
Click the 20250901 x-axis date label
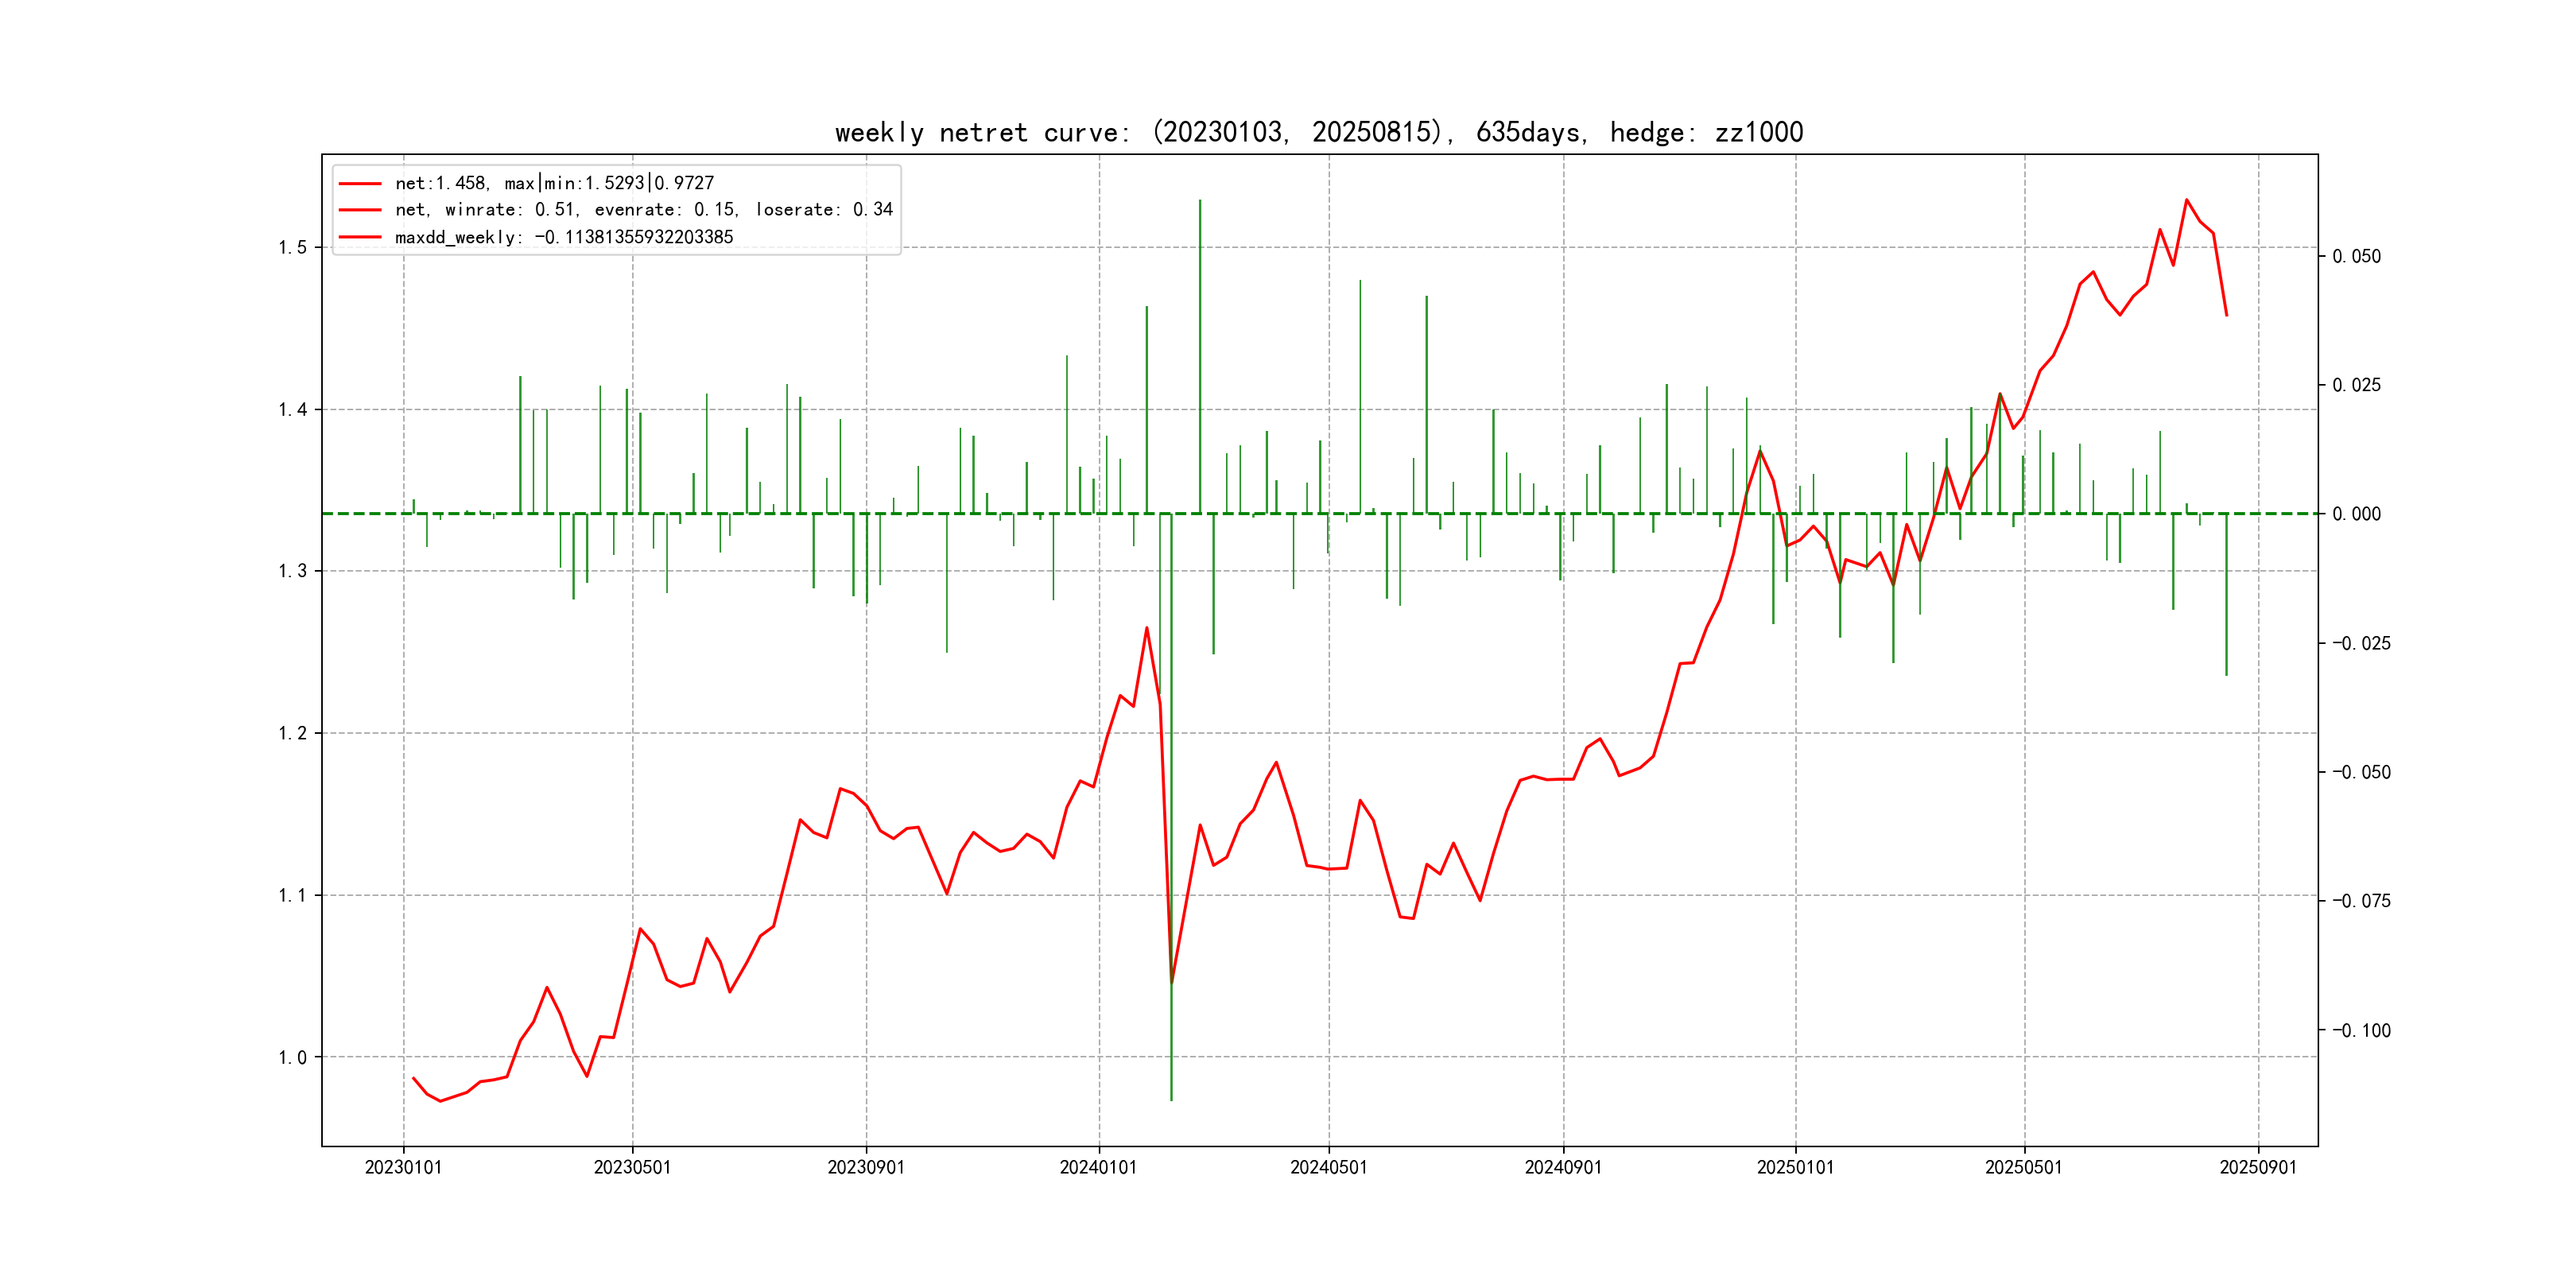pyautogui.click(x=2258, y=1168)
